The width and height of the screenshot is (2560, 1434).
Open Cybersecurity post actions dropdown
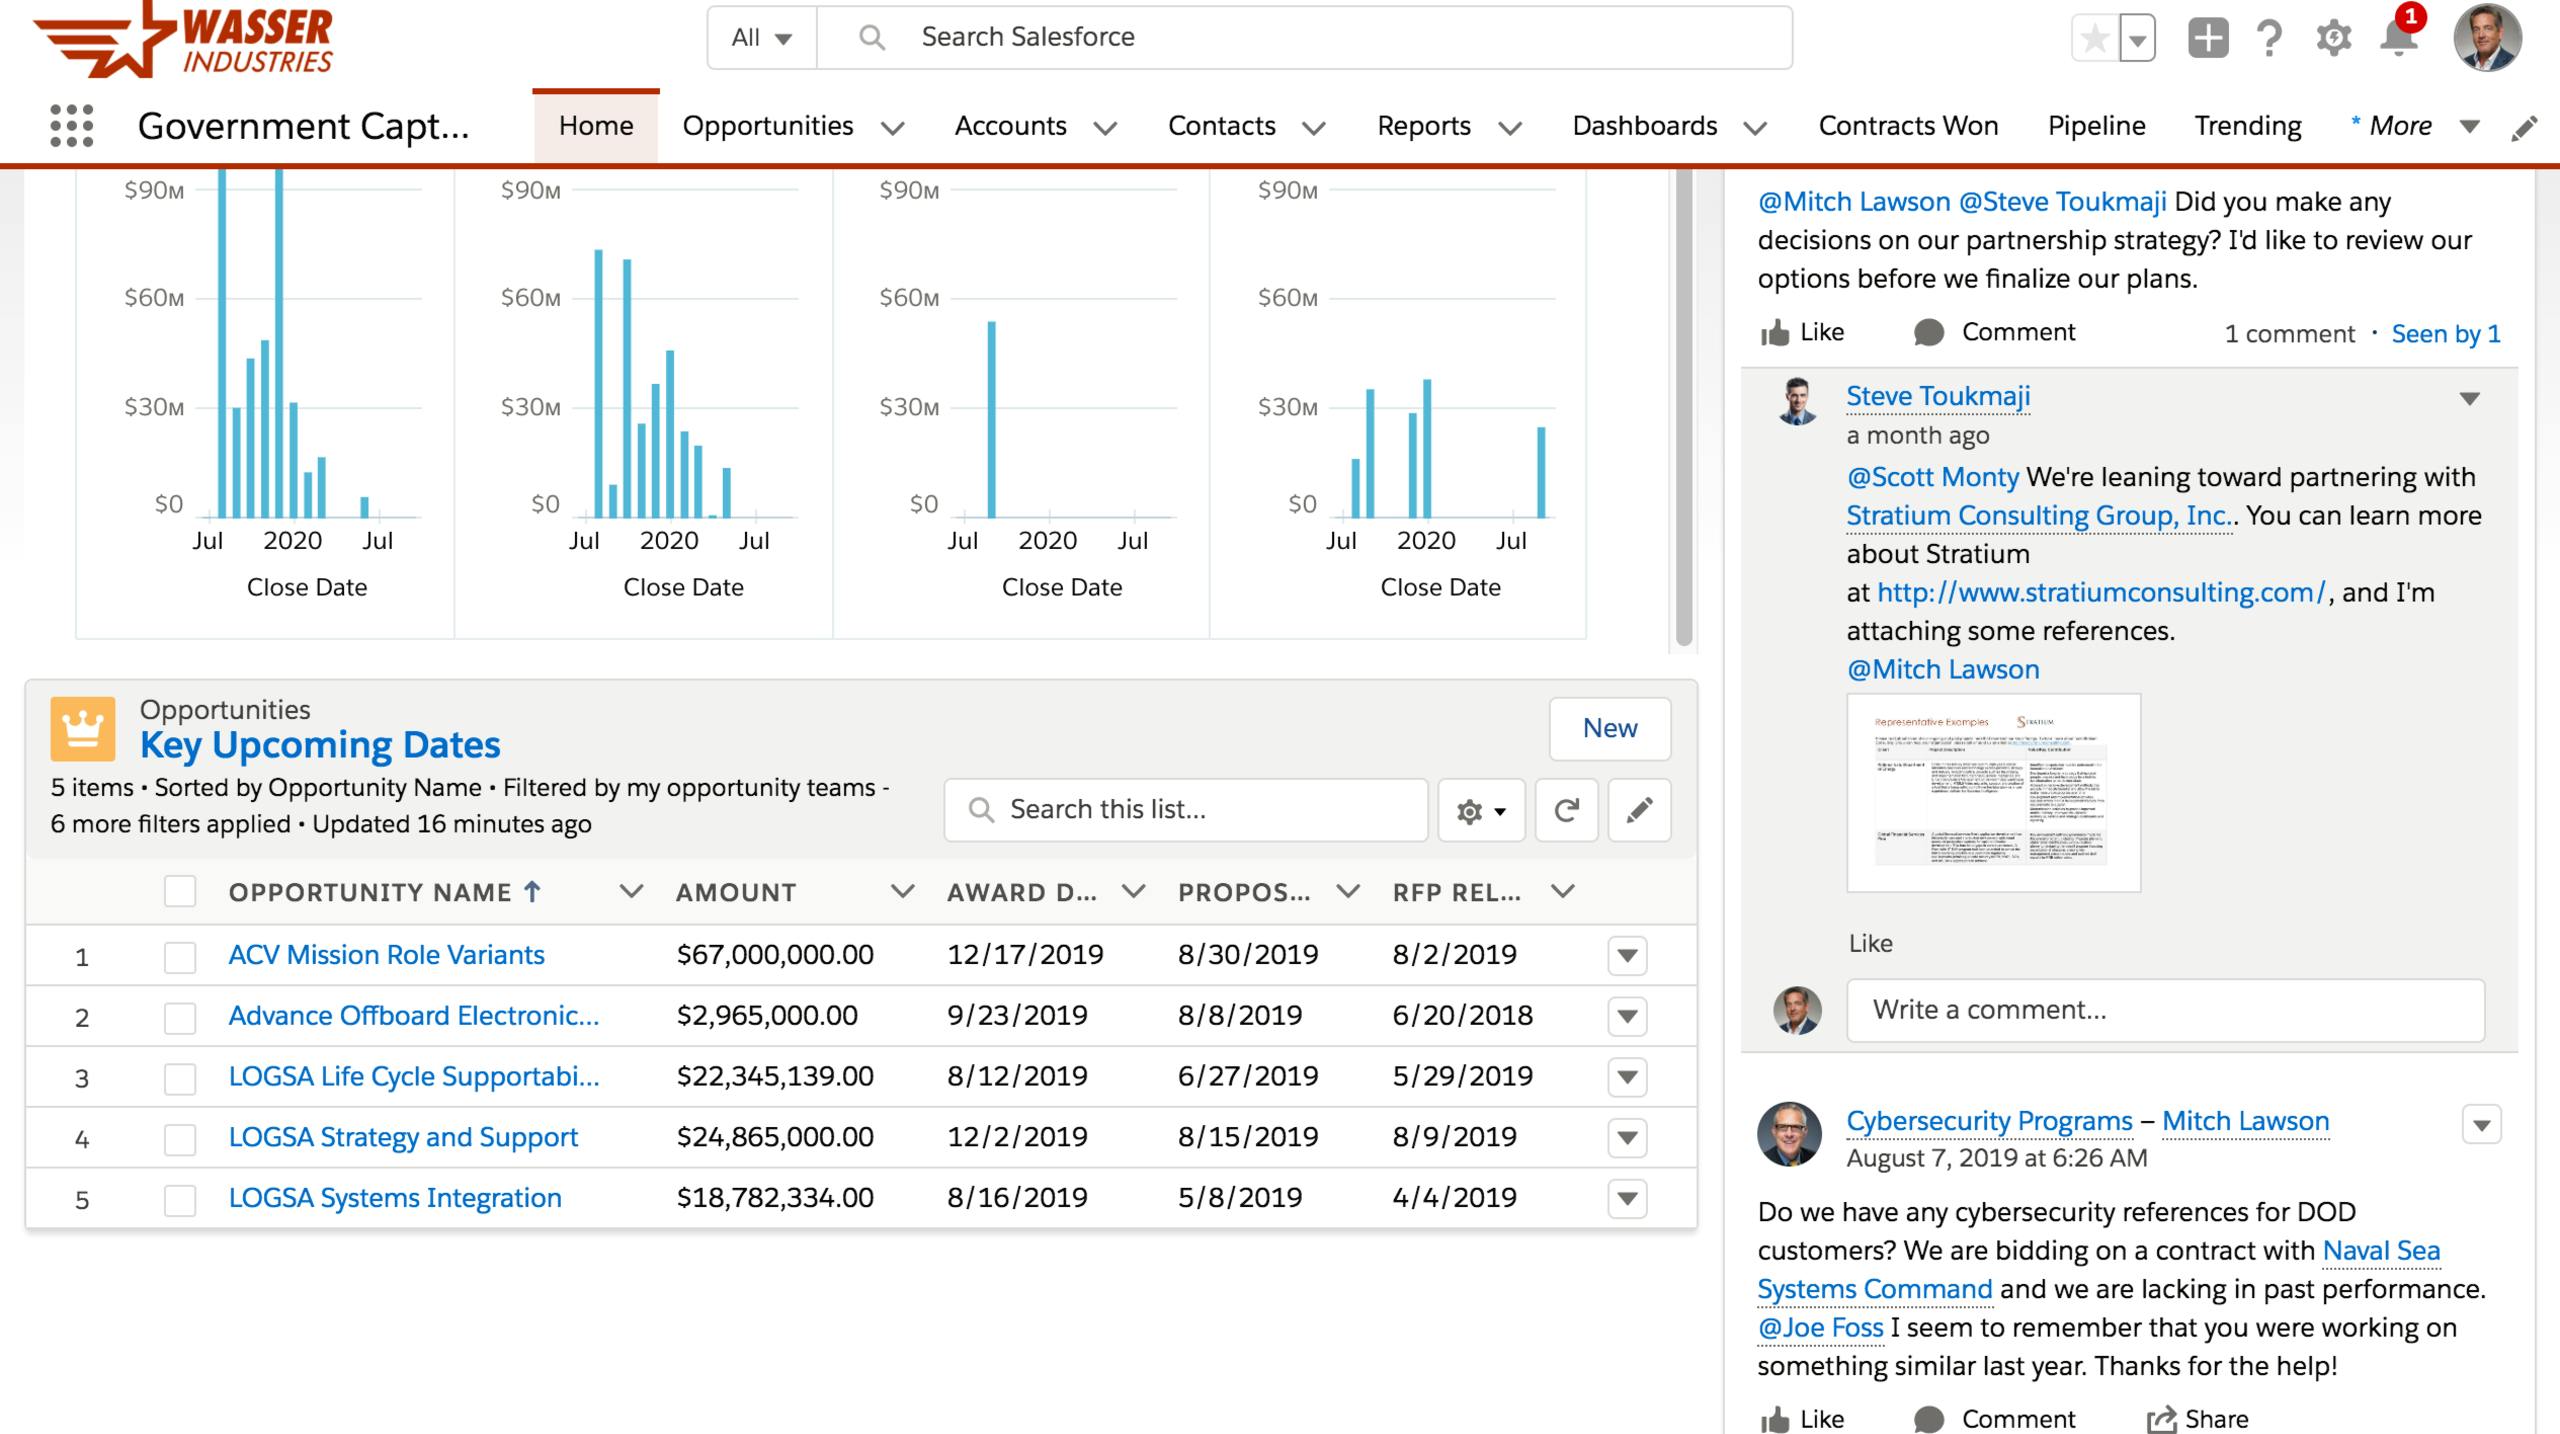pos(2481,1125)
